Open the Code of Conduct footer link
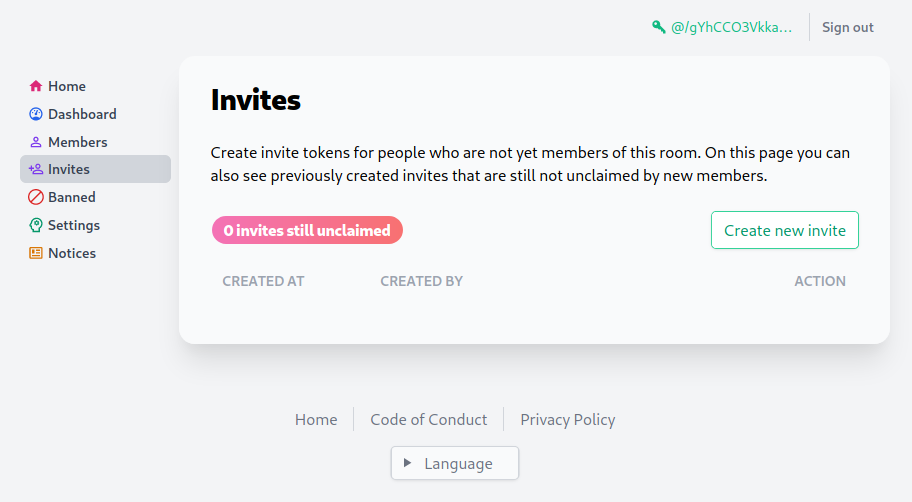The height and width of the screenshot is (502, 912). coord(429,419)
